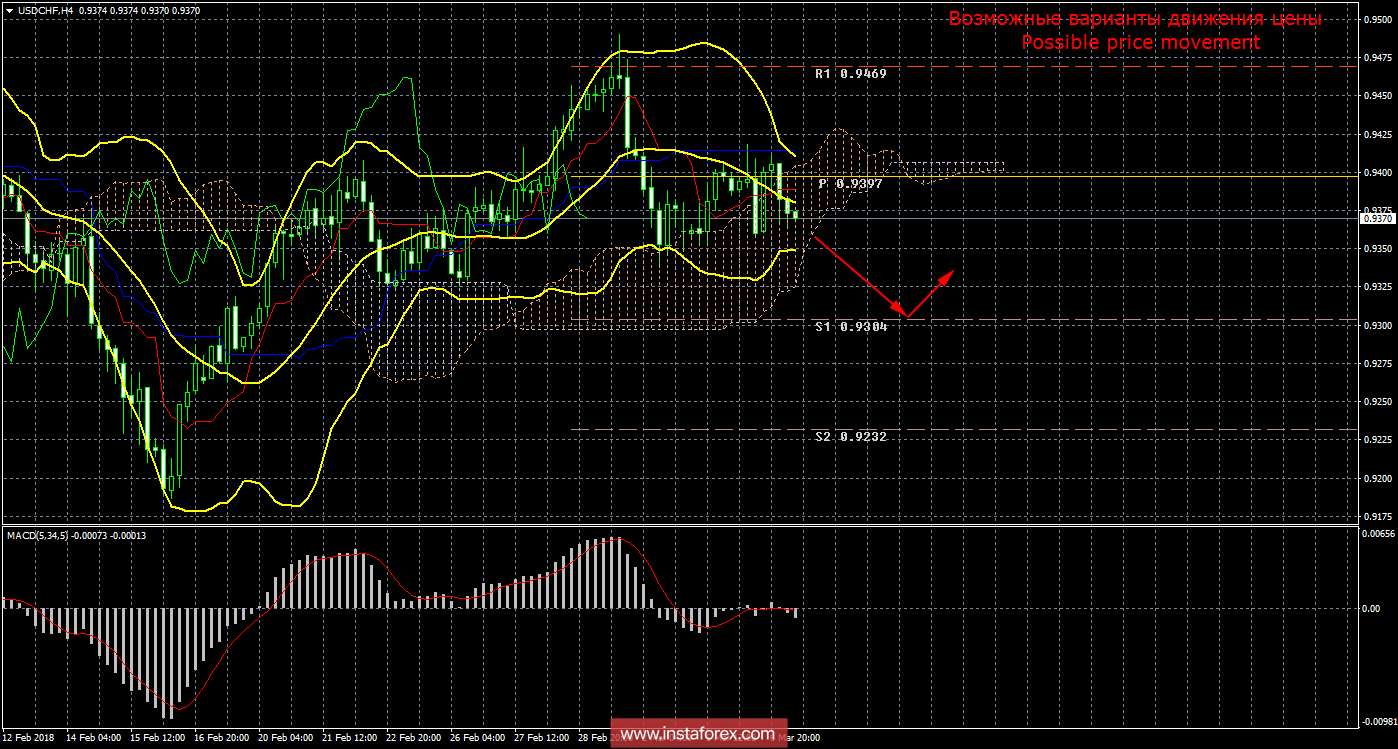This screenshot has width=1398, height=749.
Task: Click the 0.9250 price axis label
Action: [x=1378, y=402]
